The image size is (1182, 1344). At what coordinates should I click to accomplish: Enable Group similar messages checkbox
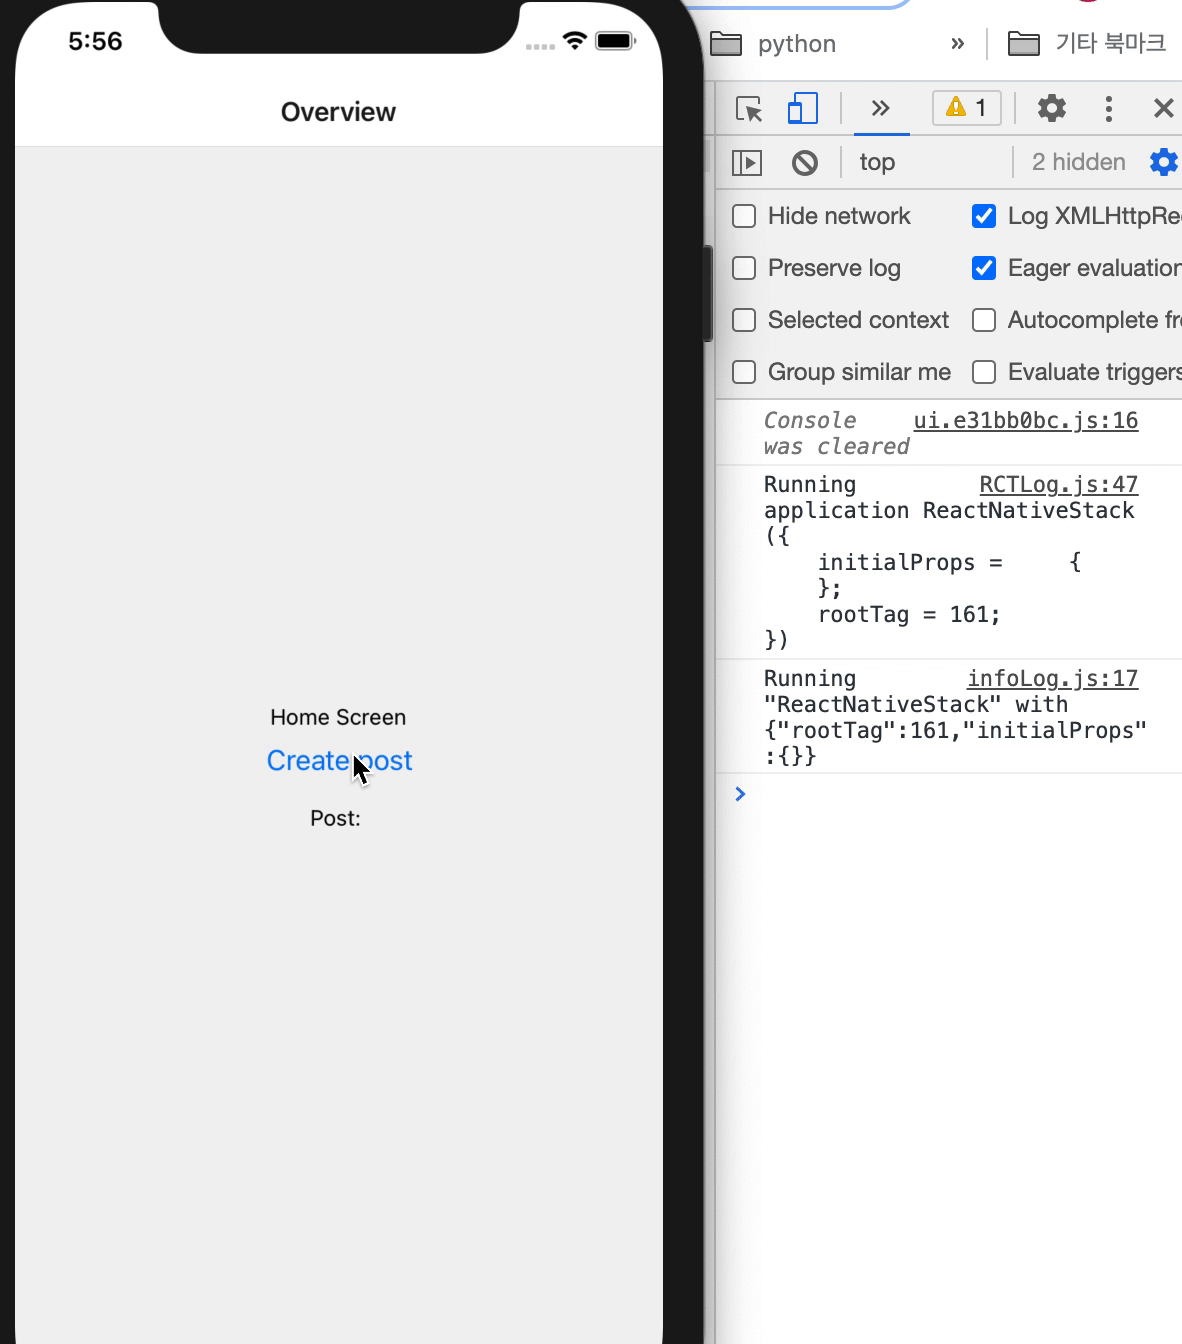click(744, 372)
